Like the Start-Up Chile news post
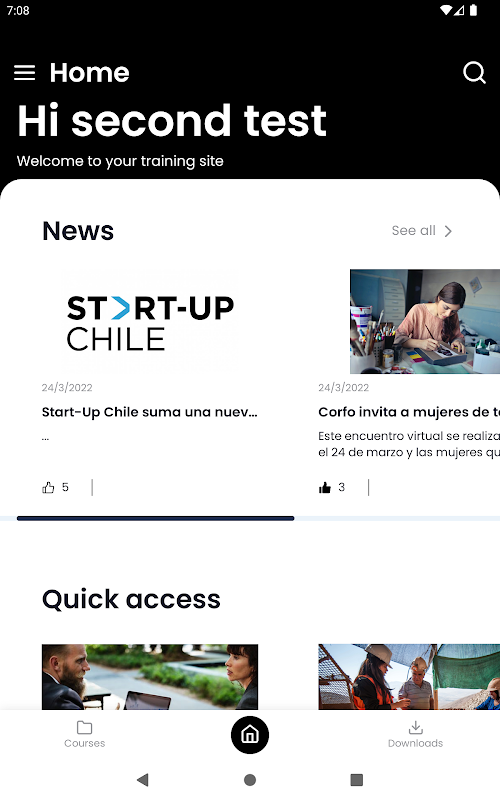The height and width of the screenshot is (800, 500). click(48, 487)
